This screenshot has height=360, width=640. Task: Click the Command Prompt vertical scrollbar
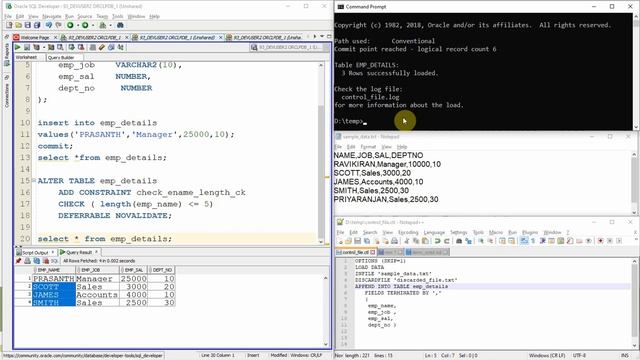click(636, 71)
